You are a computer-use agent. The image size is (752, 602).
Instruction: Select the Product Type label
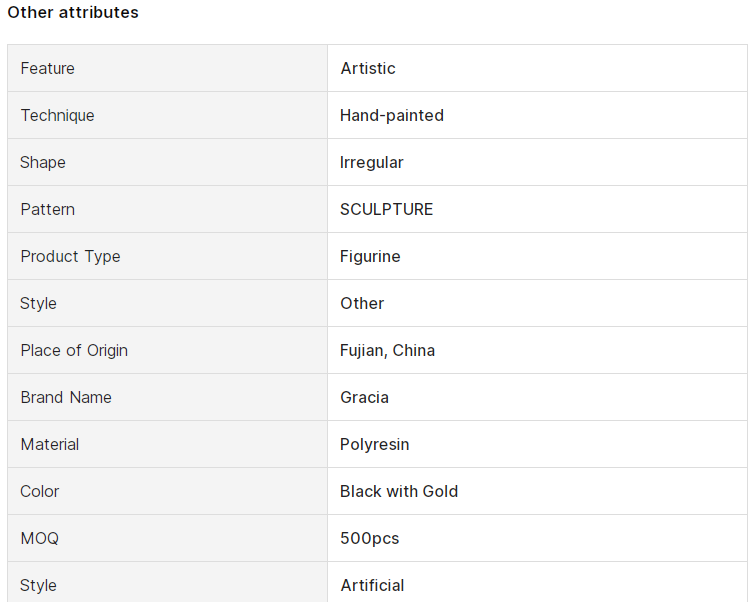click(x=70, y=257)
